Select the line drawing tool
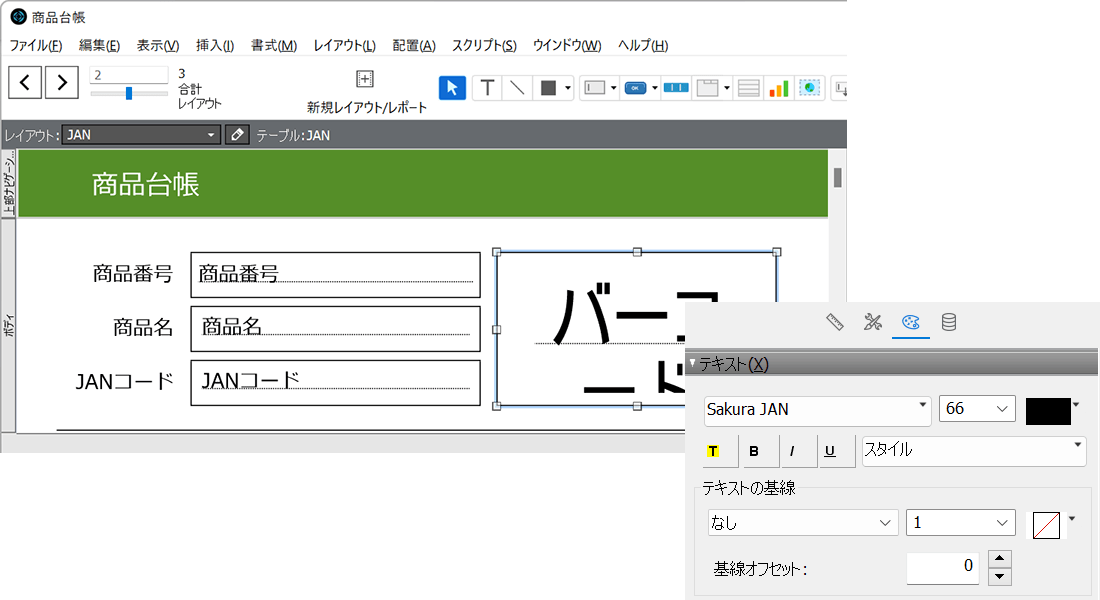1100x600 pixels. coord(516,87)
